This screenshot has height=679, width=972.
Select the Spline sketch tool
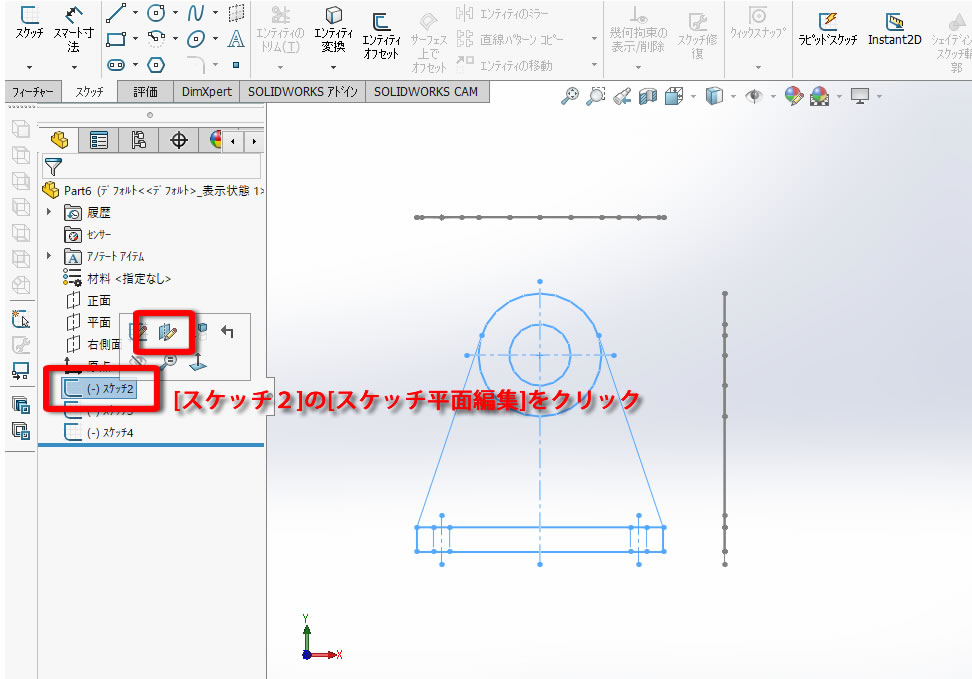pyautogui.click(x=196, y=12)
